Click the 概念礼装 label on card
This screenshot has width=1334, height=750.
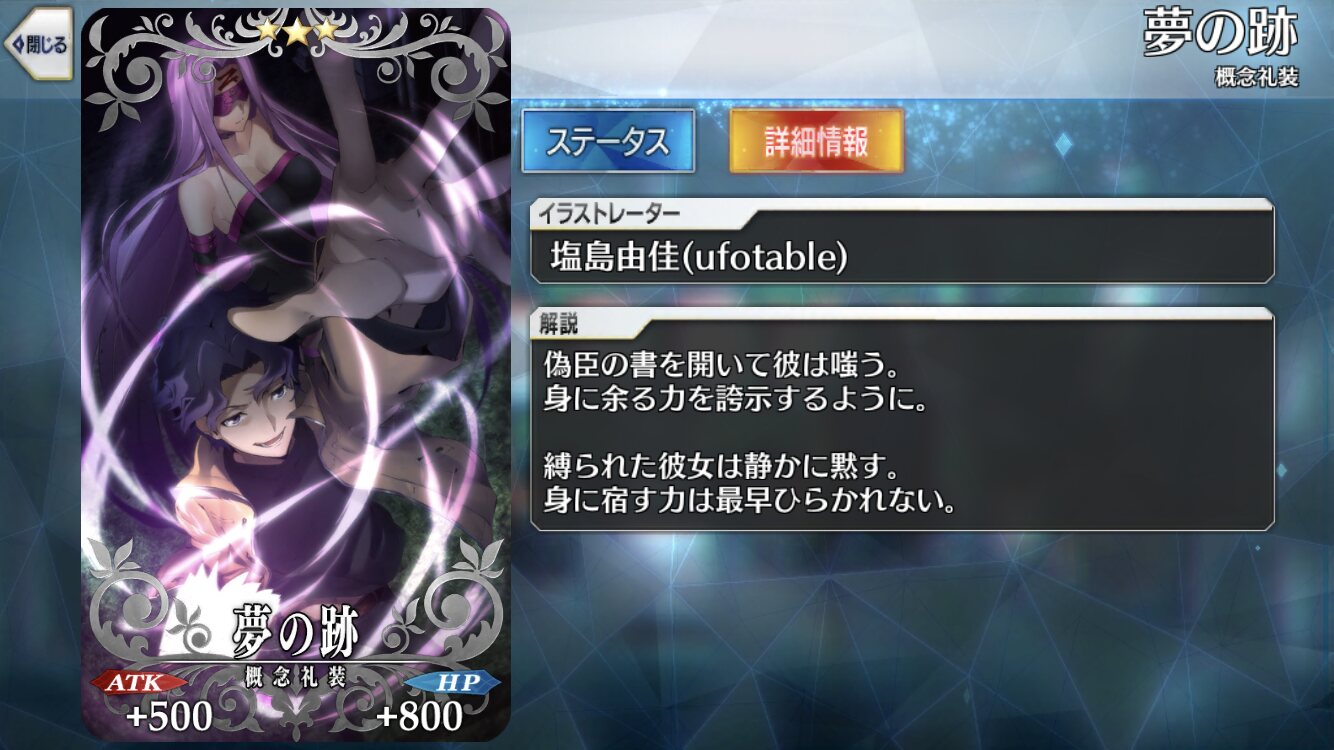click(296, 676)
